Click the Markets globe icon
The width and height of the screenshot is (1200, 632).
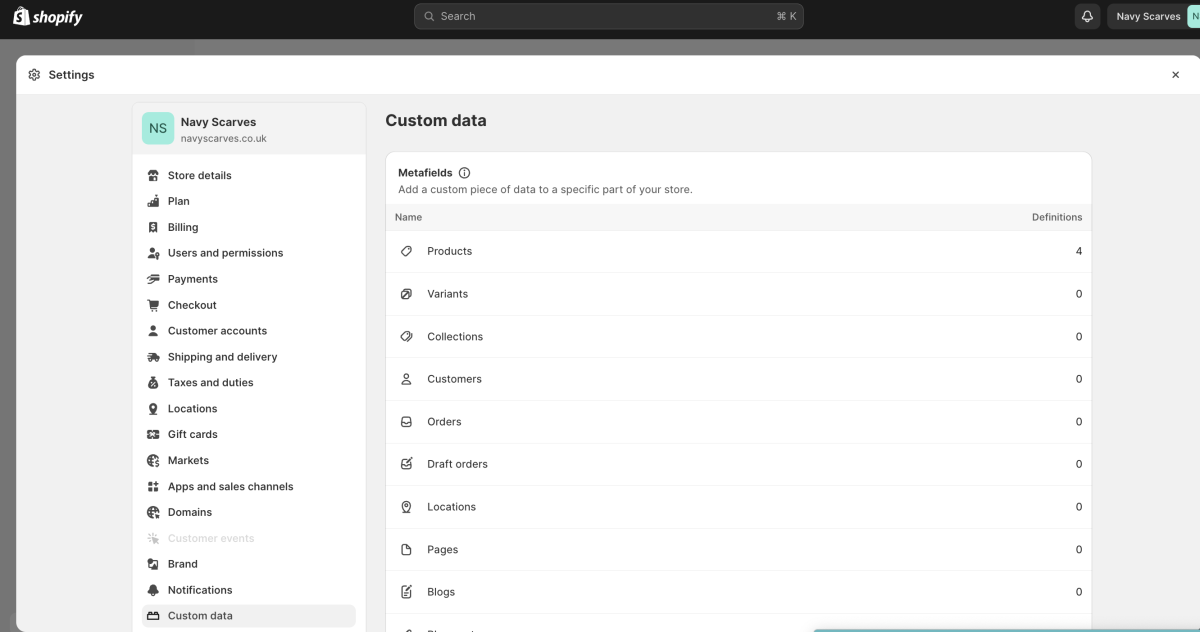[x=153, y=461]
